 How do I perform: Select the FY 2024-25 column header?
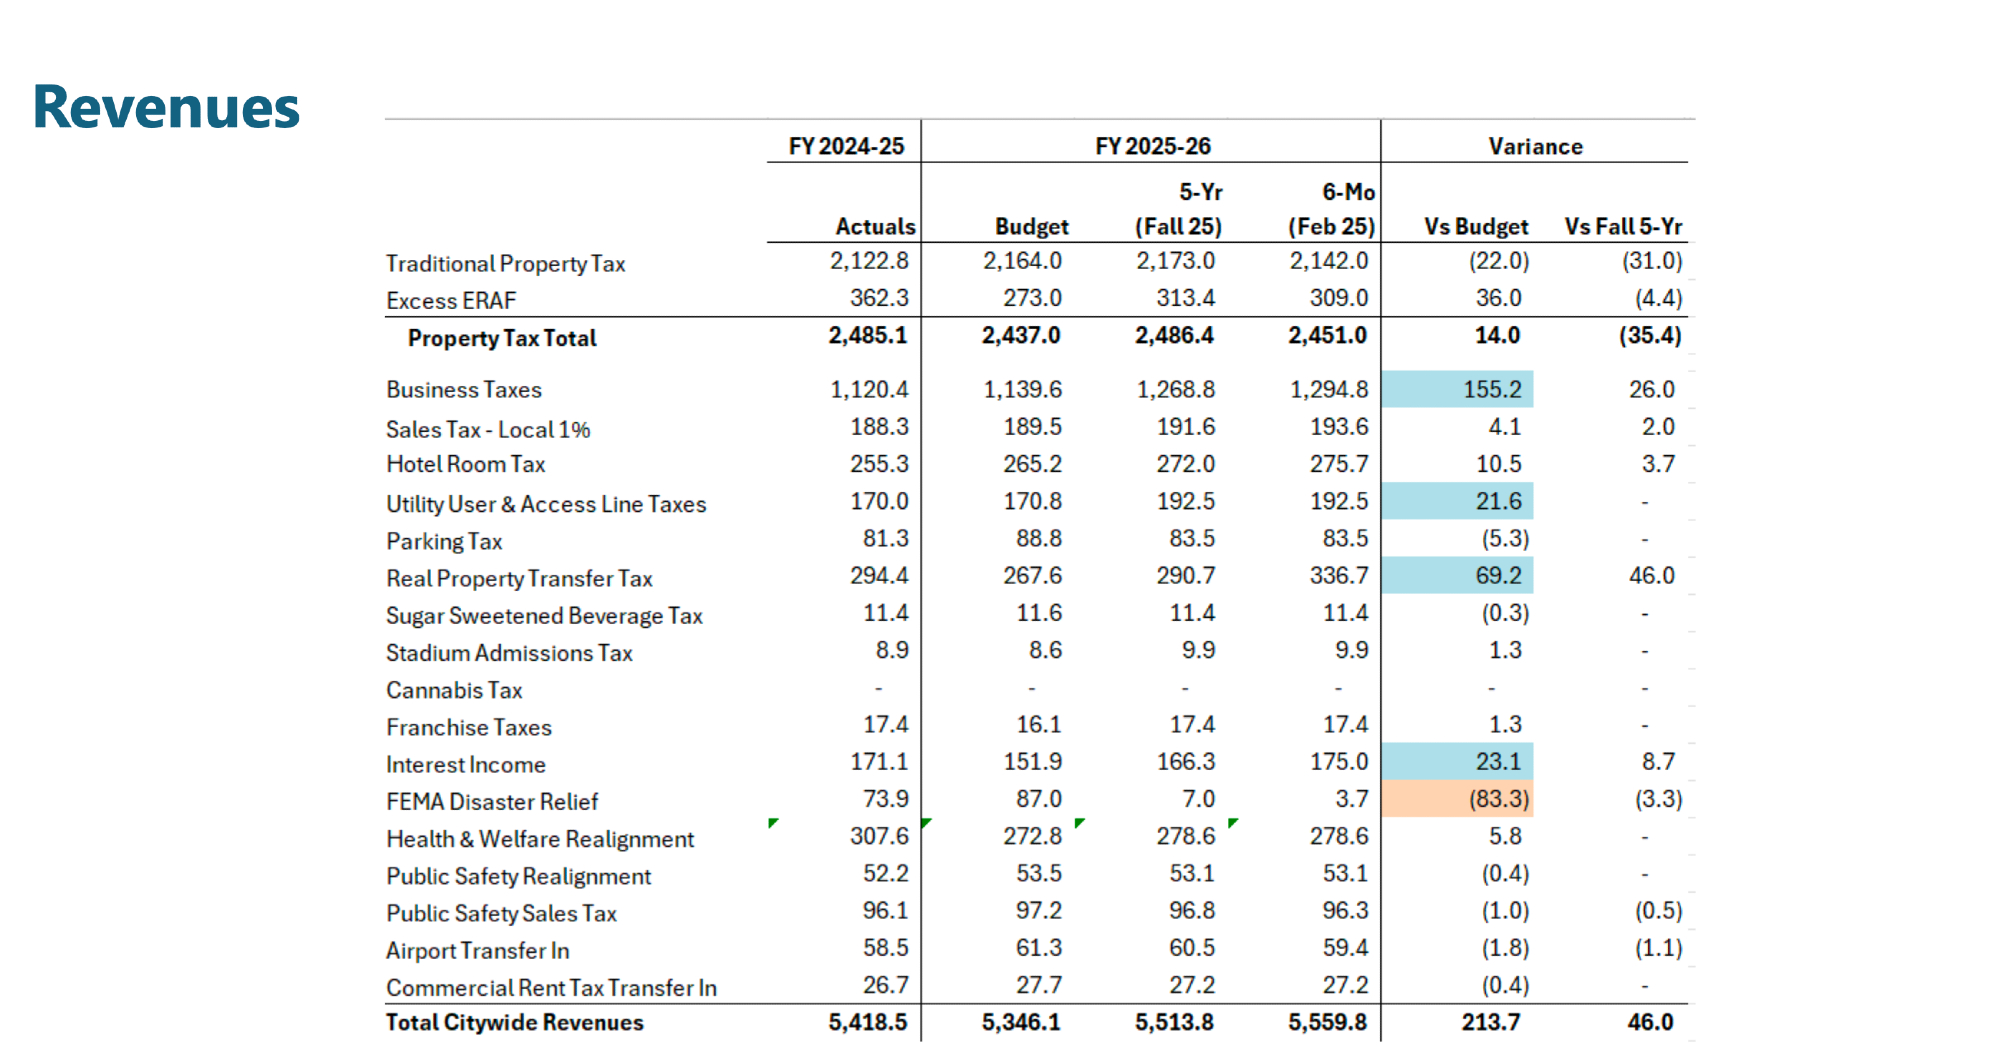point(845,146)
